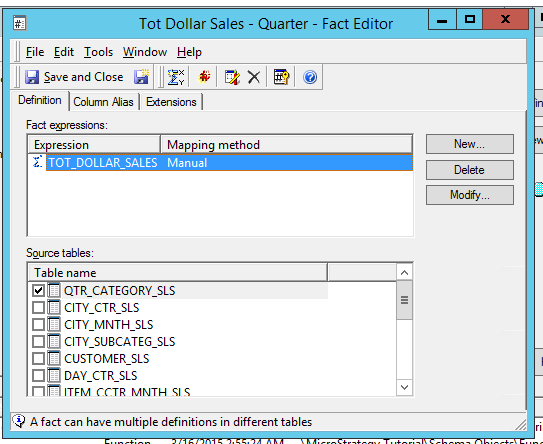This screenshot has width=543, height=444.
Task: Click the table key properties icon
Action: 281,77
